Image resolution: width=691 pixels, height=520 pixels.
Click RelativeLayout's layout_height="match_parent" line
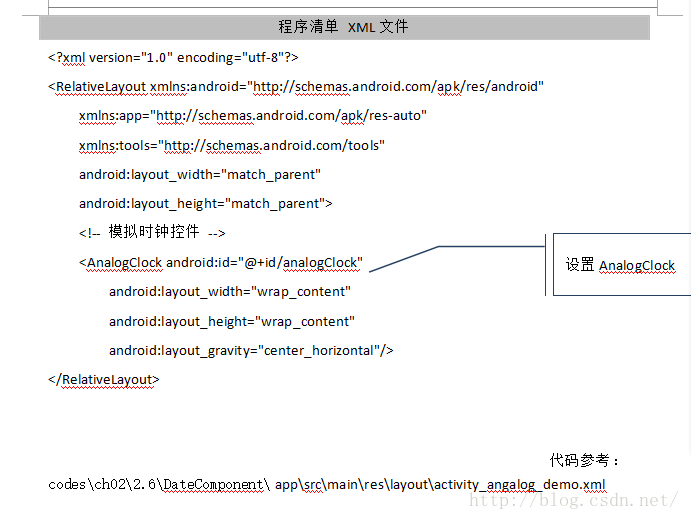pyautogui.click(x=206, y=204)
